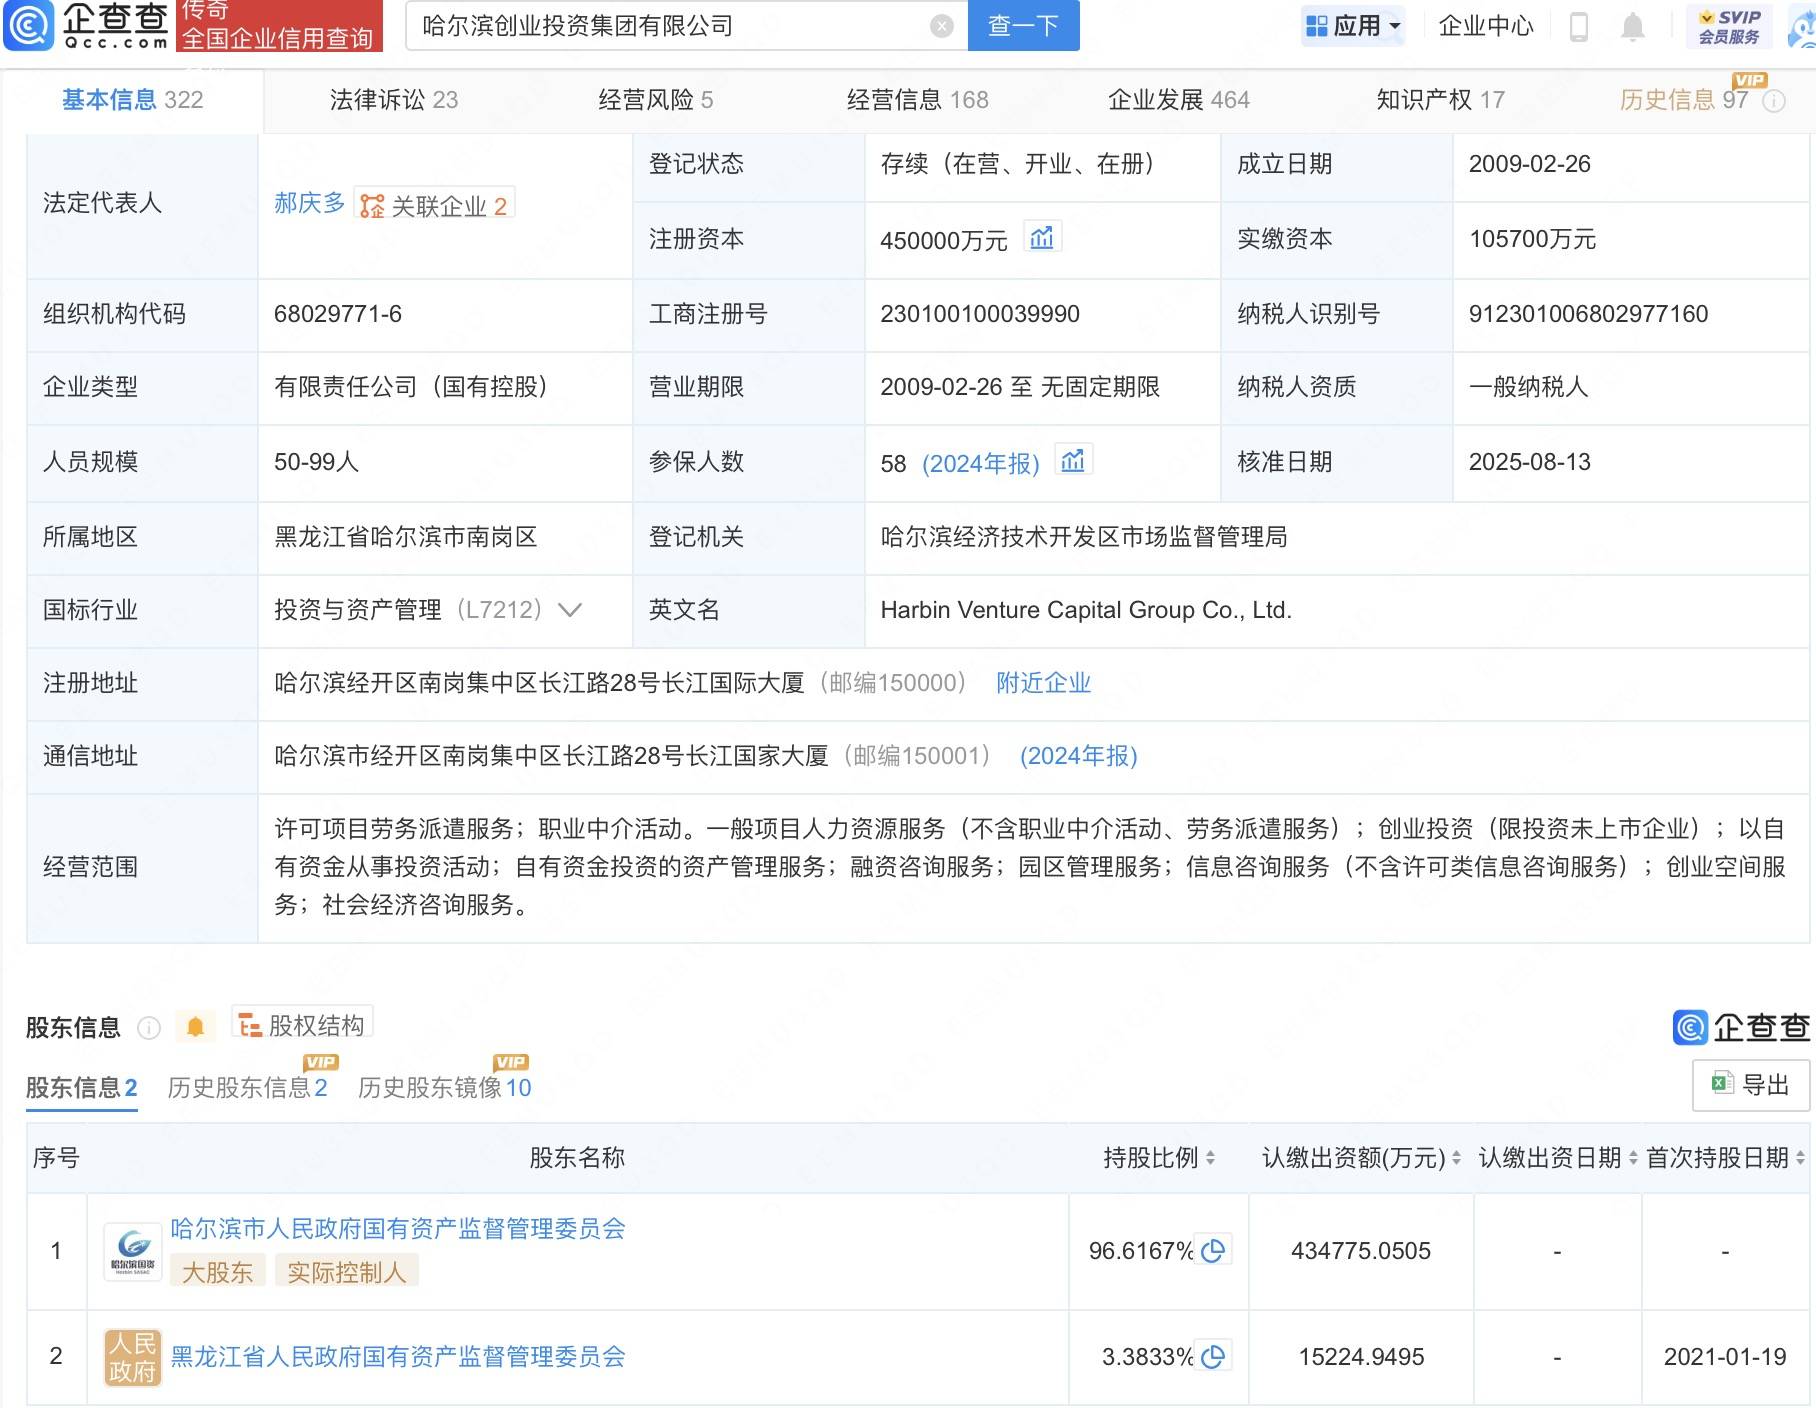Open 哈尔滨市人民政府国有资产监督管理委员会 link
This screenshot has width=1816, height=1408.
[398, 1229]
